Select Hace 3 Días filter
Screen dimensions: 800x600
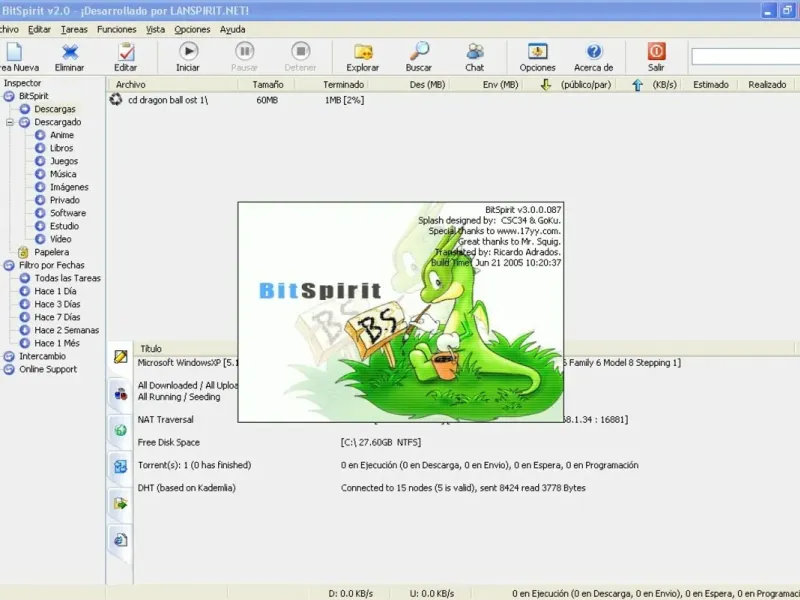(x=57, y=304)
